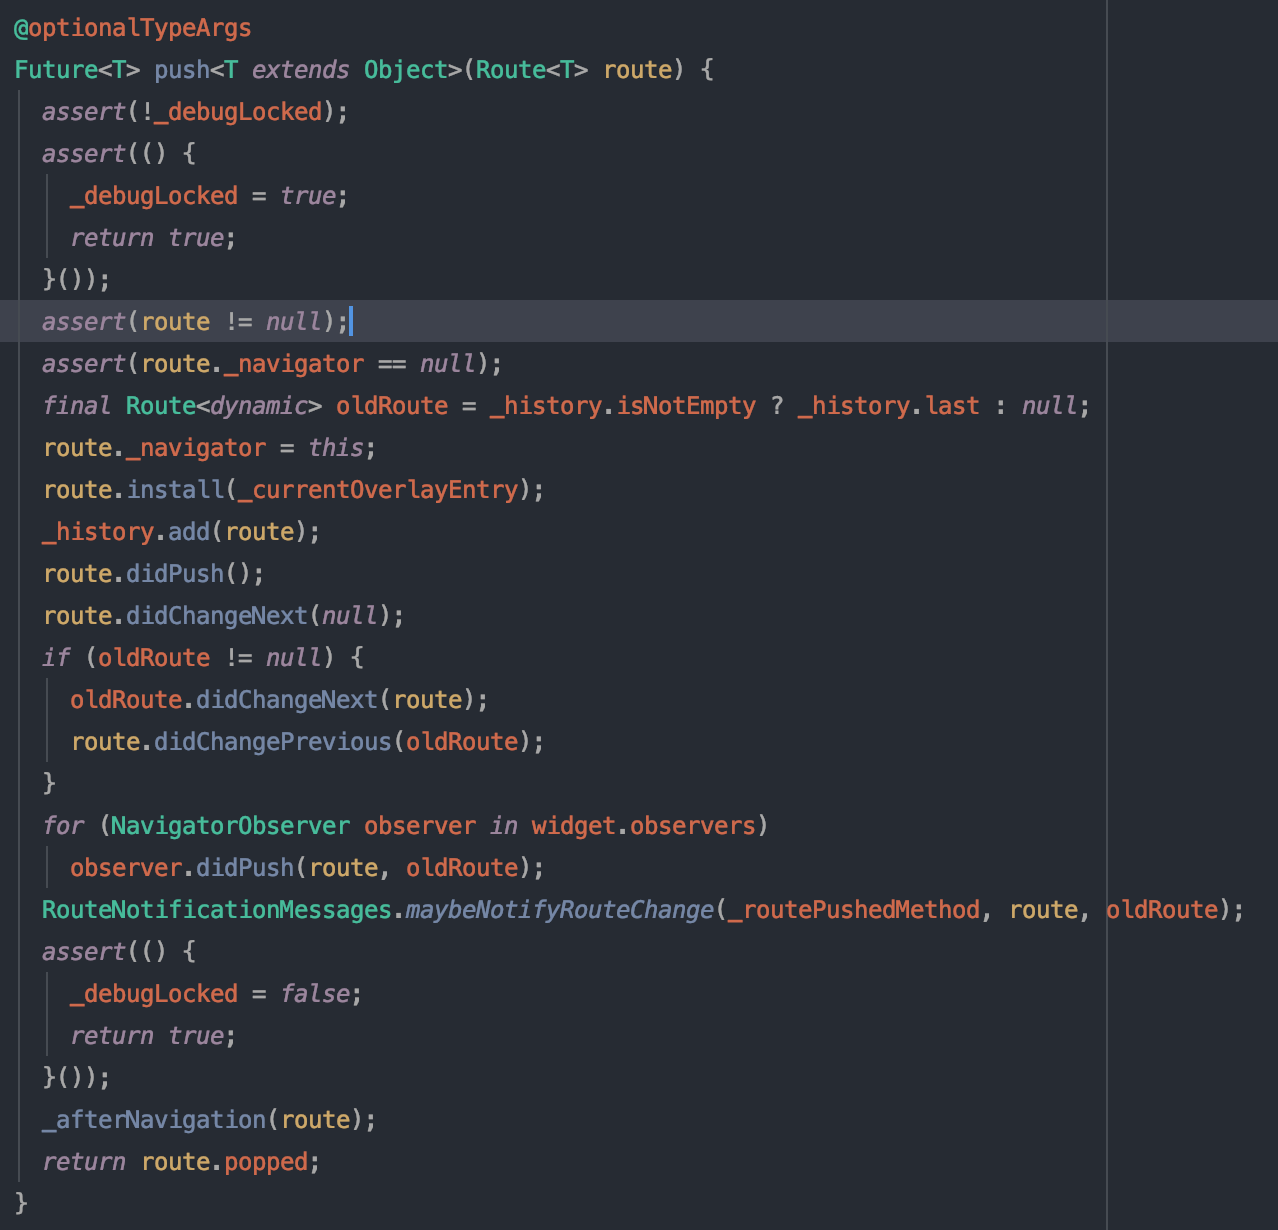This screenshot has height=1230, width=1278.
Task: Click 'Object' type in generic bound
Action: pyautogui.click(x=405, y=70)
